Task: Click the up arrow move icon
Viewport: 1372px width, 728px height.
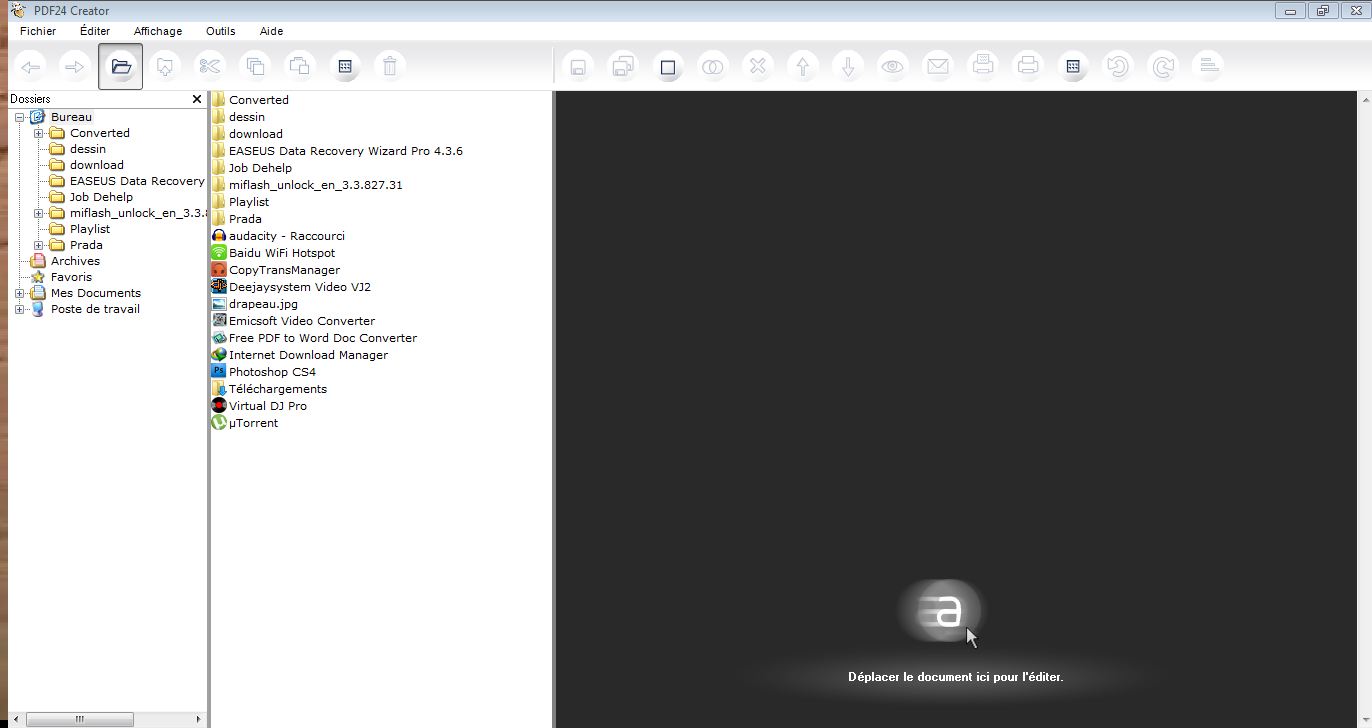Action: click(x=802, y=67)
